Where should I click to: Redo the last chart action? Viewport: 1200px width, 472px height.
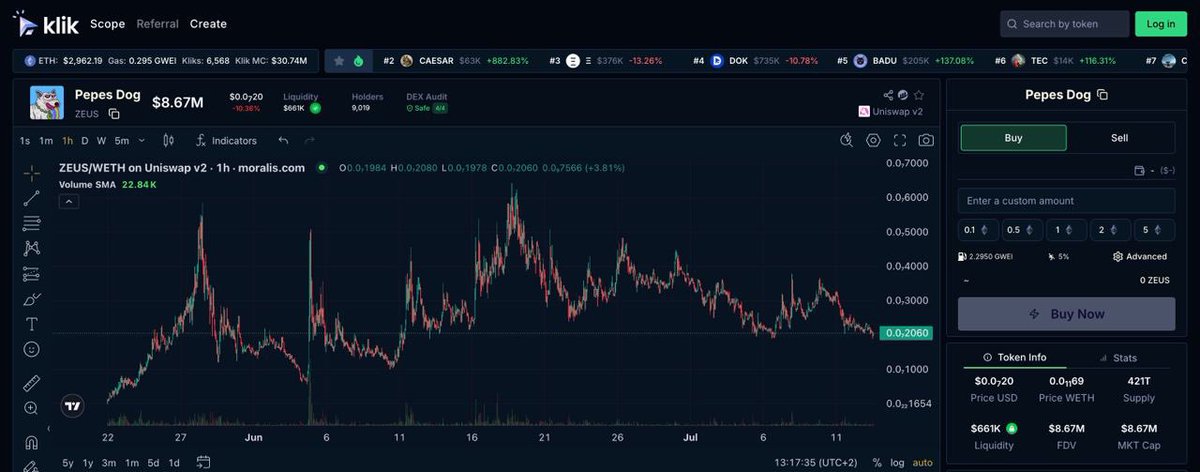[309, 141]
